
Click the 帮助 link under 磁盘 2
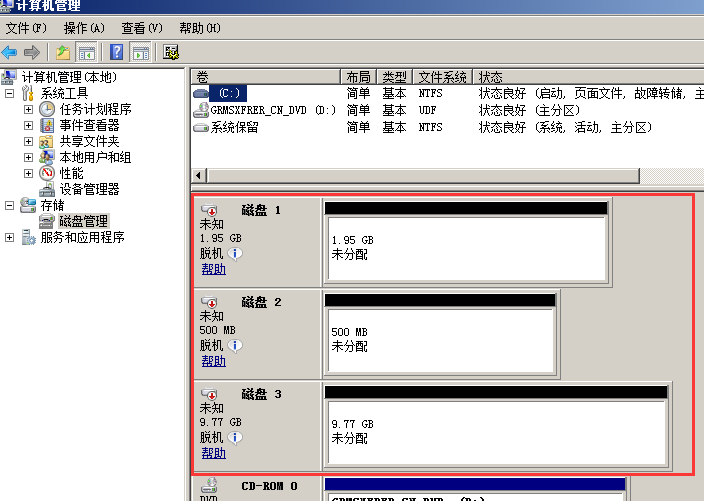click(x=214, y=361)
